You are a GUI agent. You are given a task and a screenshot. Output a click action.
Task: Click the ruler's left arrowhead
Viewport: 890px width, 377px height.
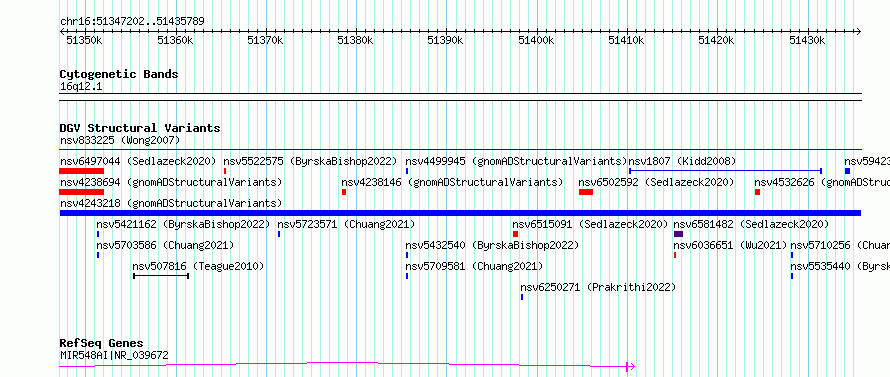tap(62, 31)
